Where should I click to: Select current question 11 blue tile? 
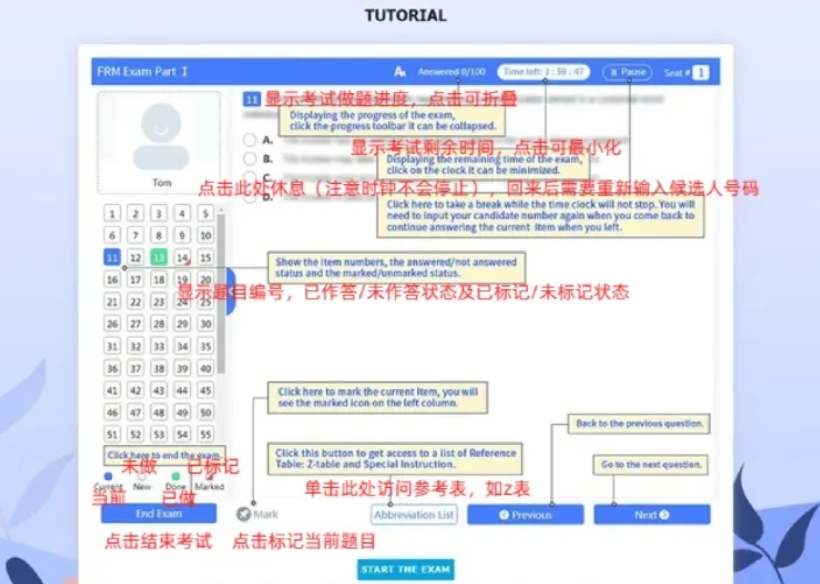tap(112, 257)
